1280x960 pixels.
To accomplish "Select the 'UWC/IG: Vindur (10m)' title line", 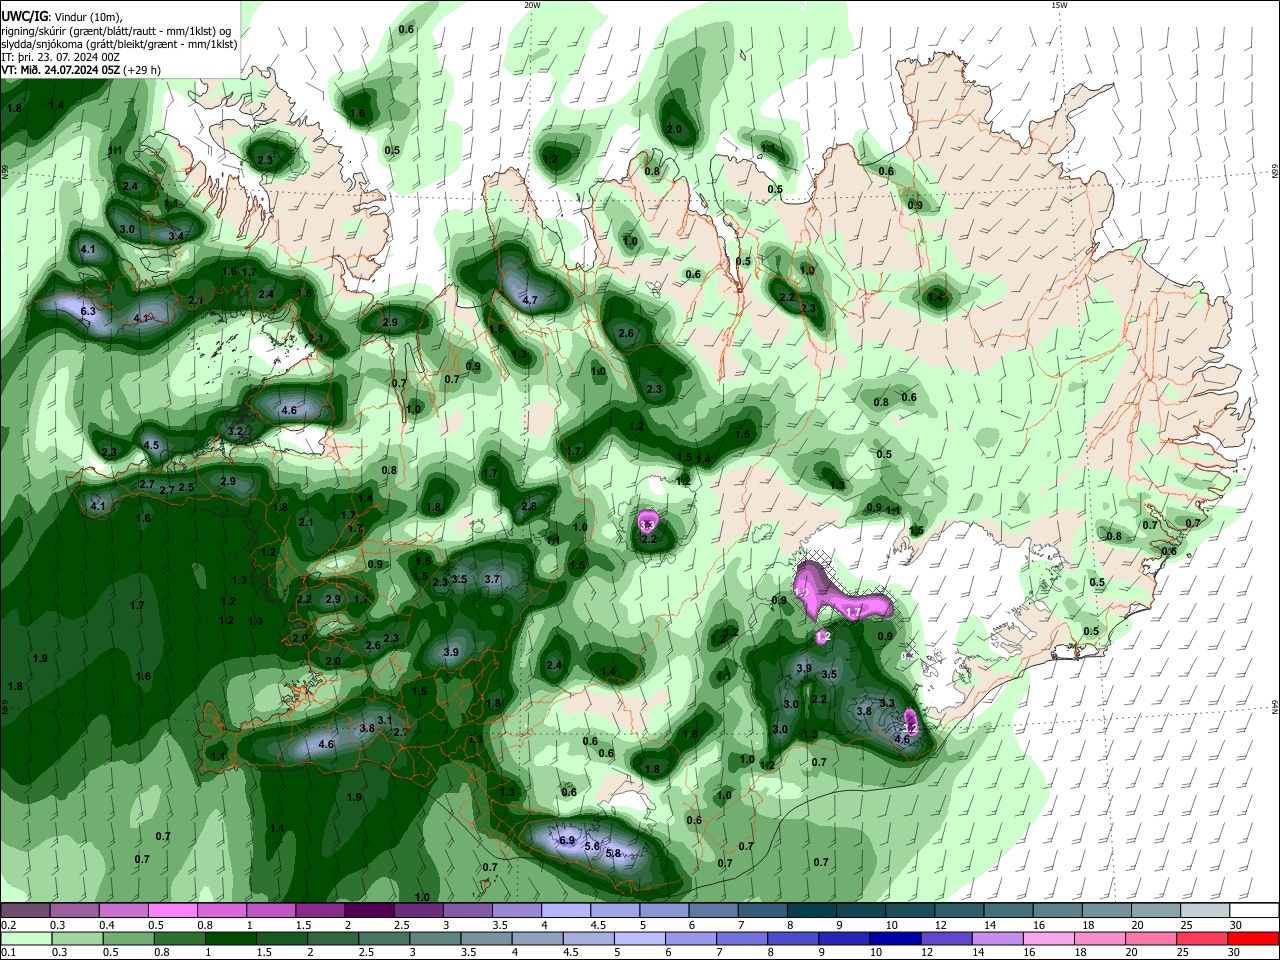I will (x=62, y=17).
